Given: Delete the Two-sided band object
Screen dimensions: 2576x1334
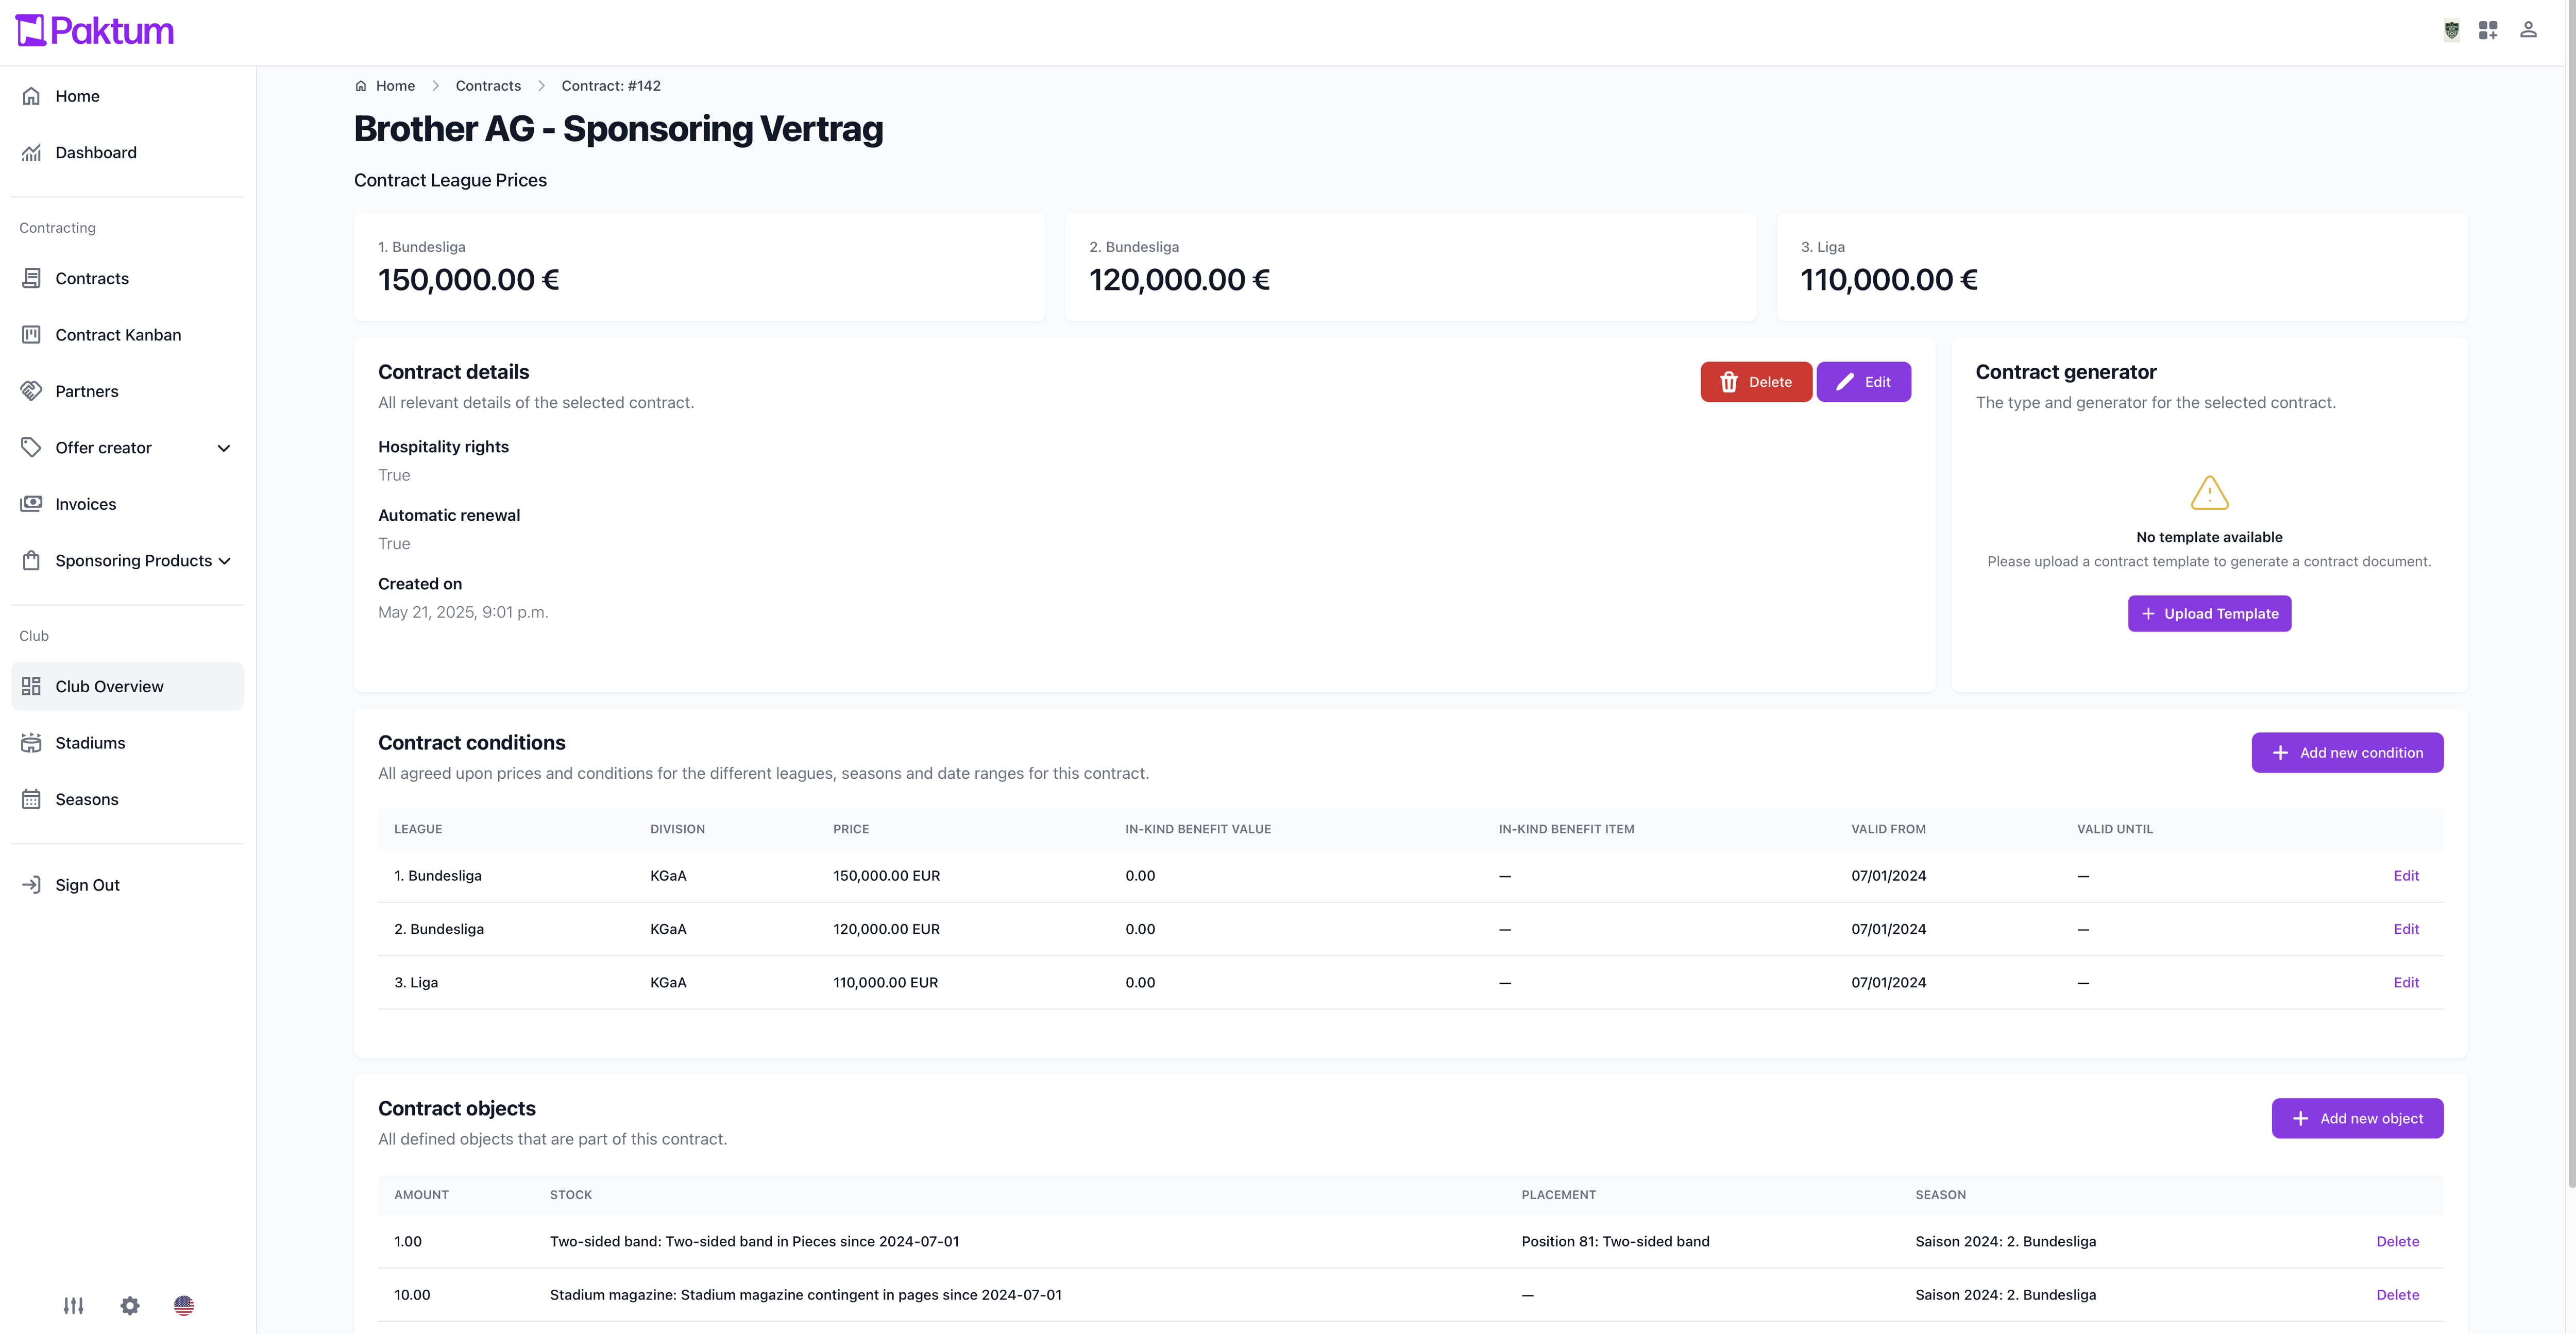Looking at the screenshot, I should [x=2397, y=1242].
